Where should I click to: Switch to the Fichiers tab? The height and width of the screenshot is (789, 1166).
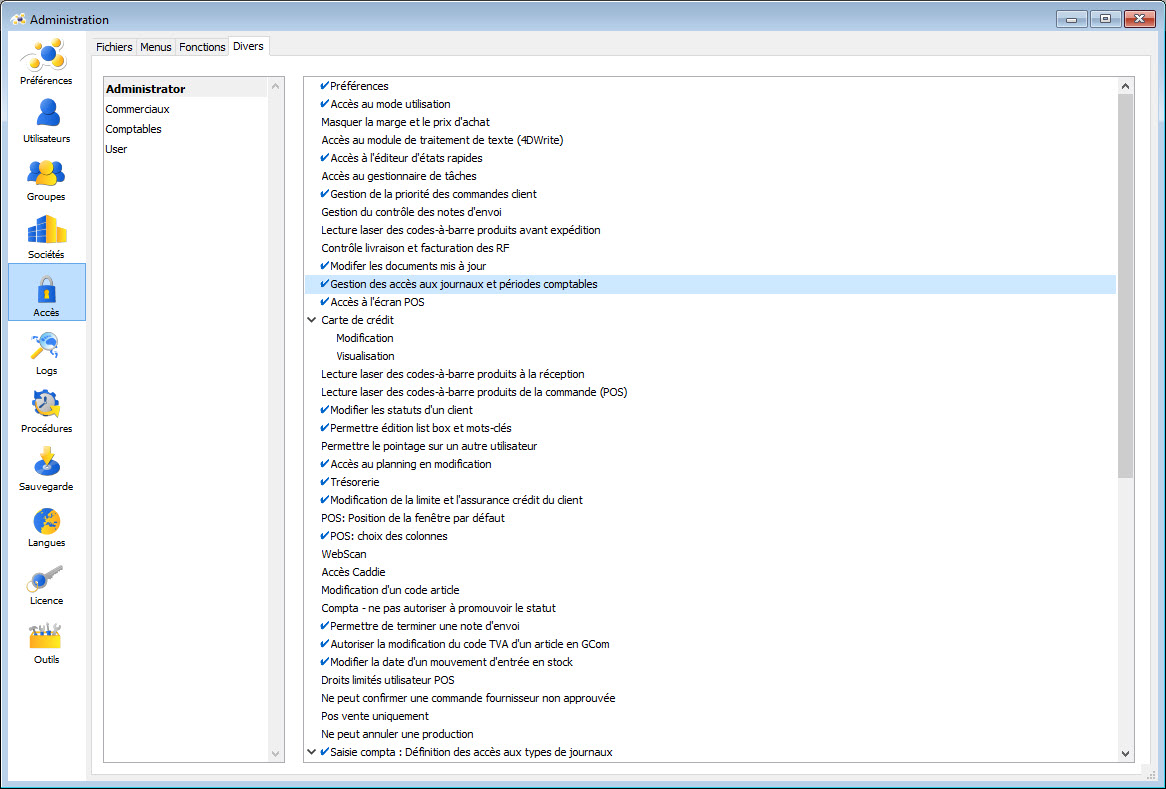click(114, 47)
